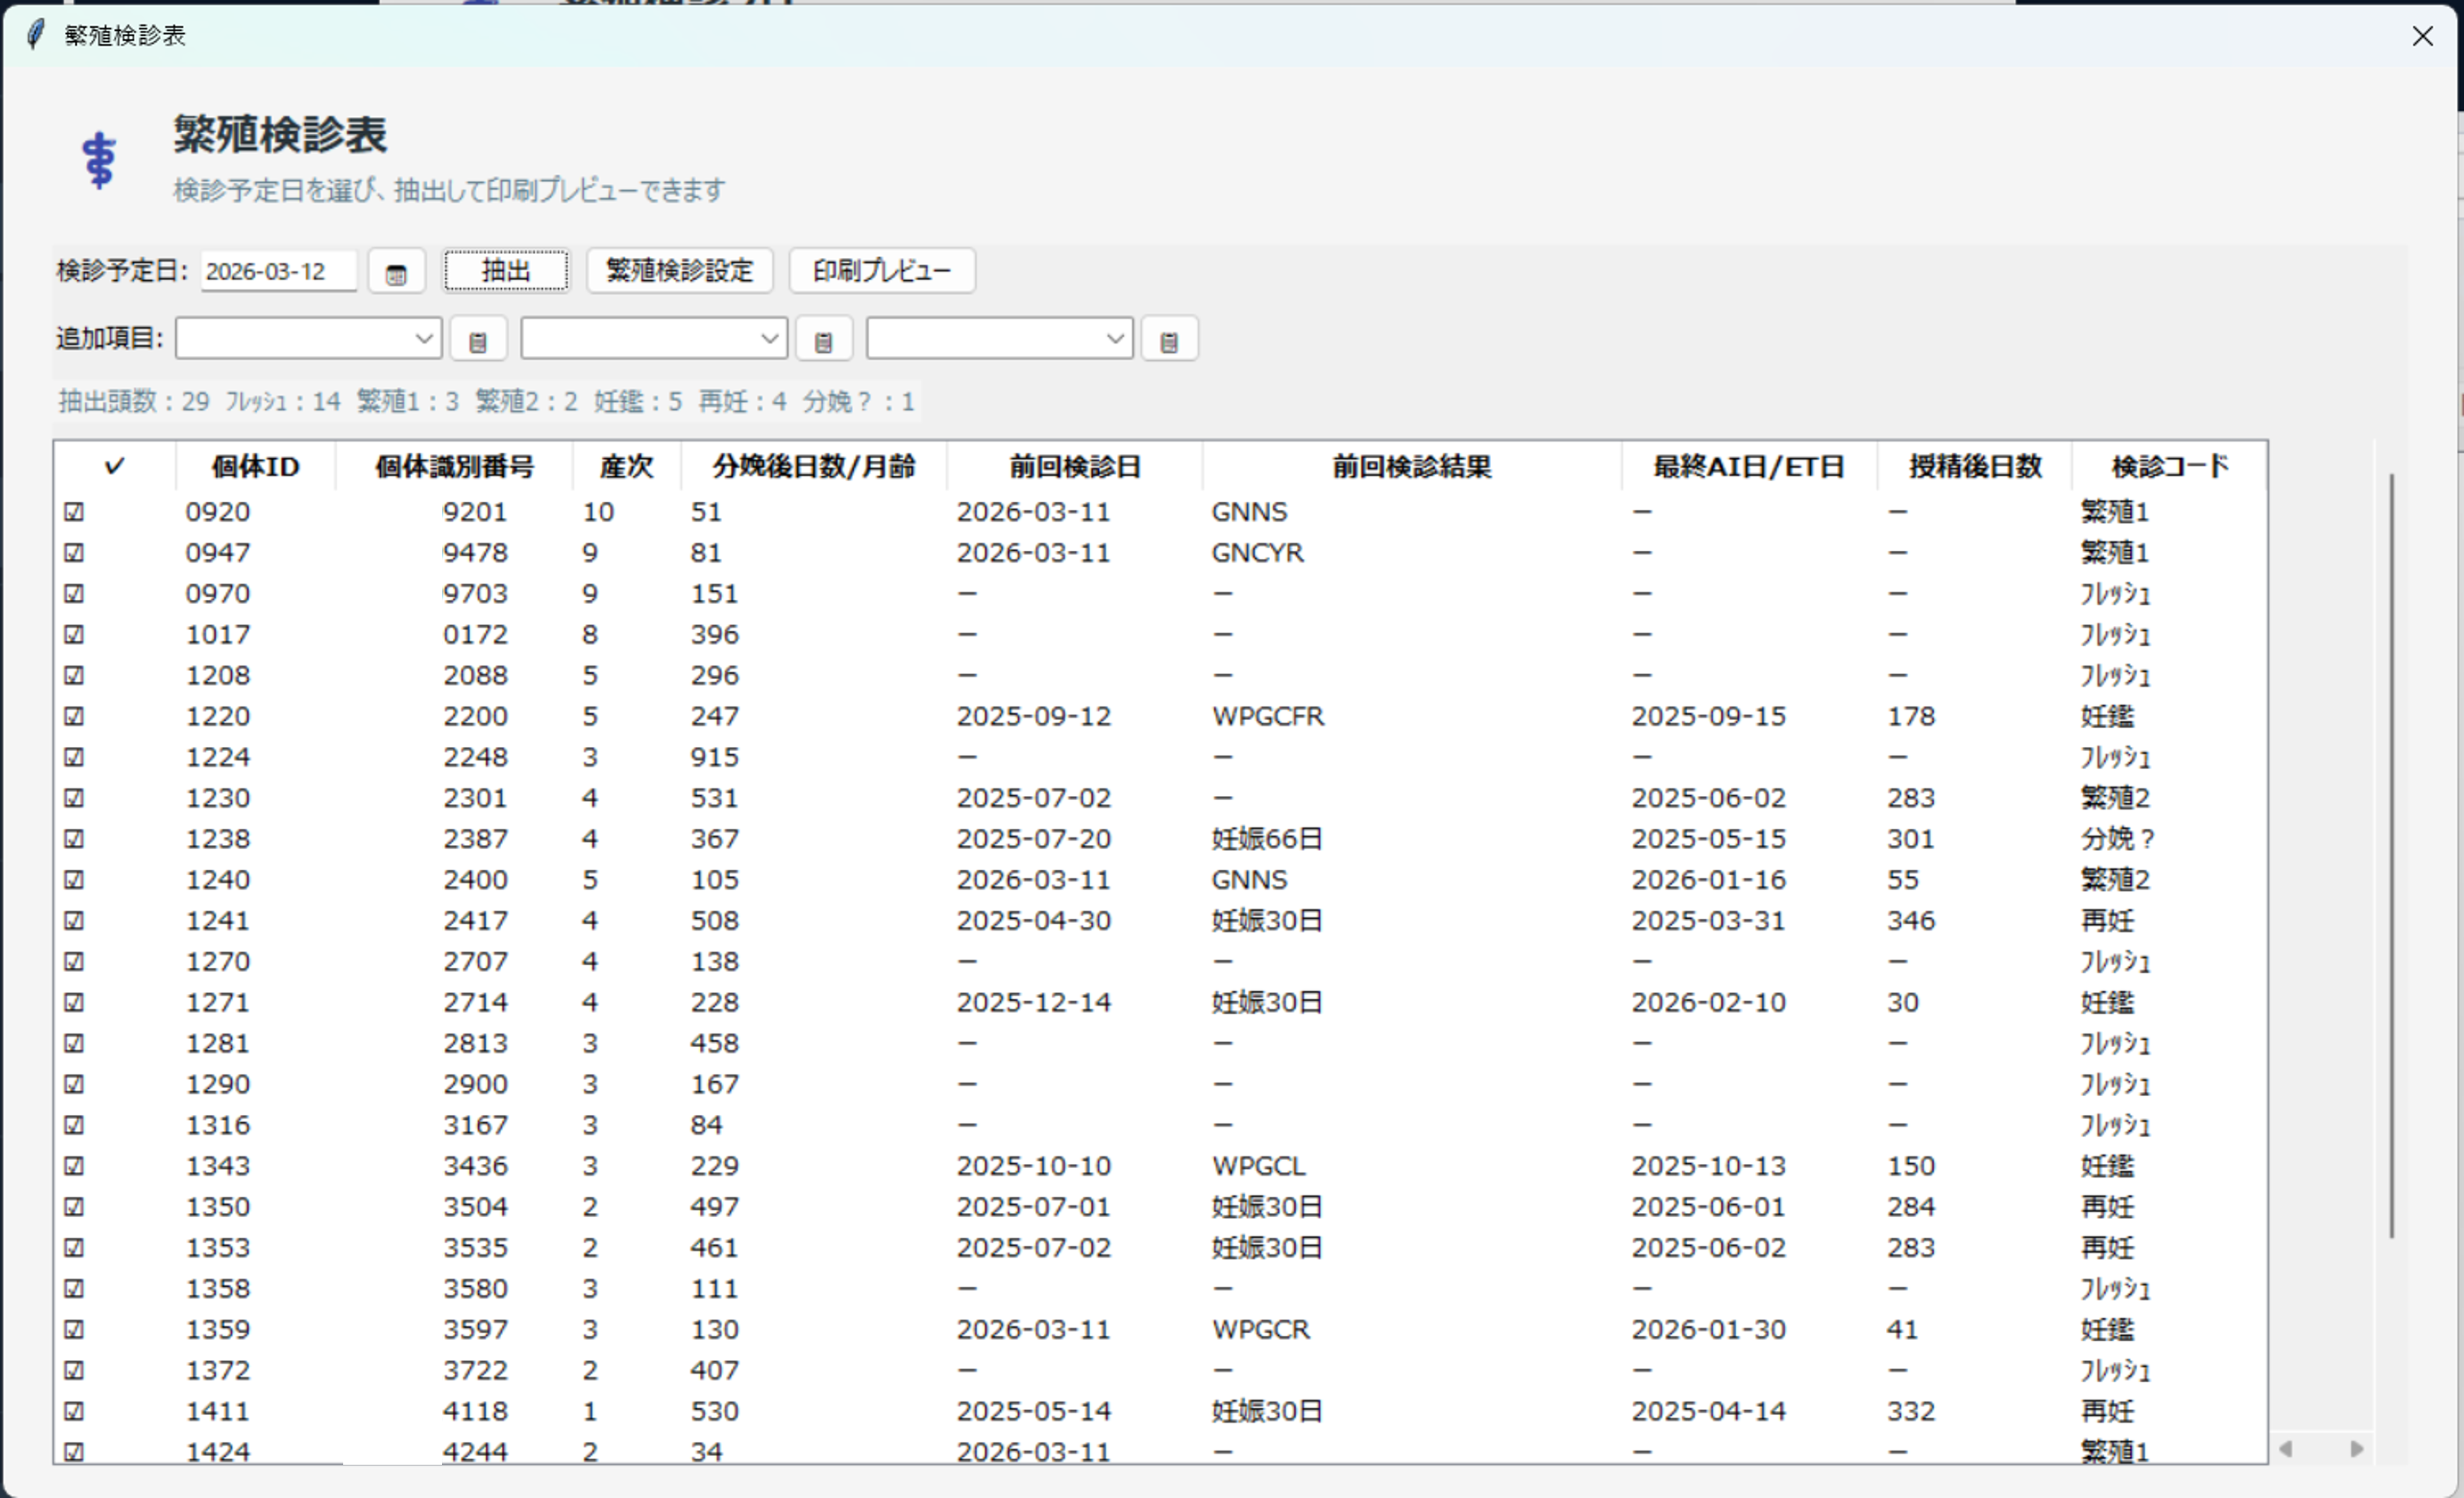Viewport: 2464px width, 1498px height.
Task: Select the WPGCFR result cell
Action: click(x=1268, y=716)
